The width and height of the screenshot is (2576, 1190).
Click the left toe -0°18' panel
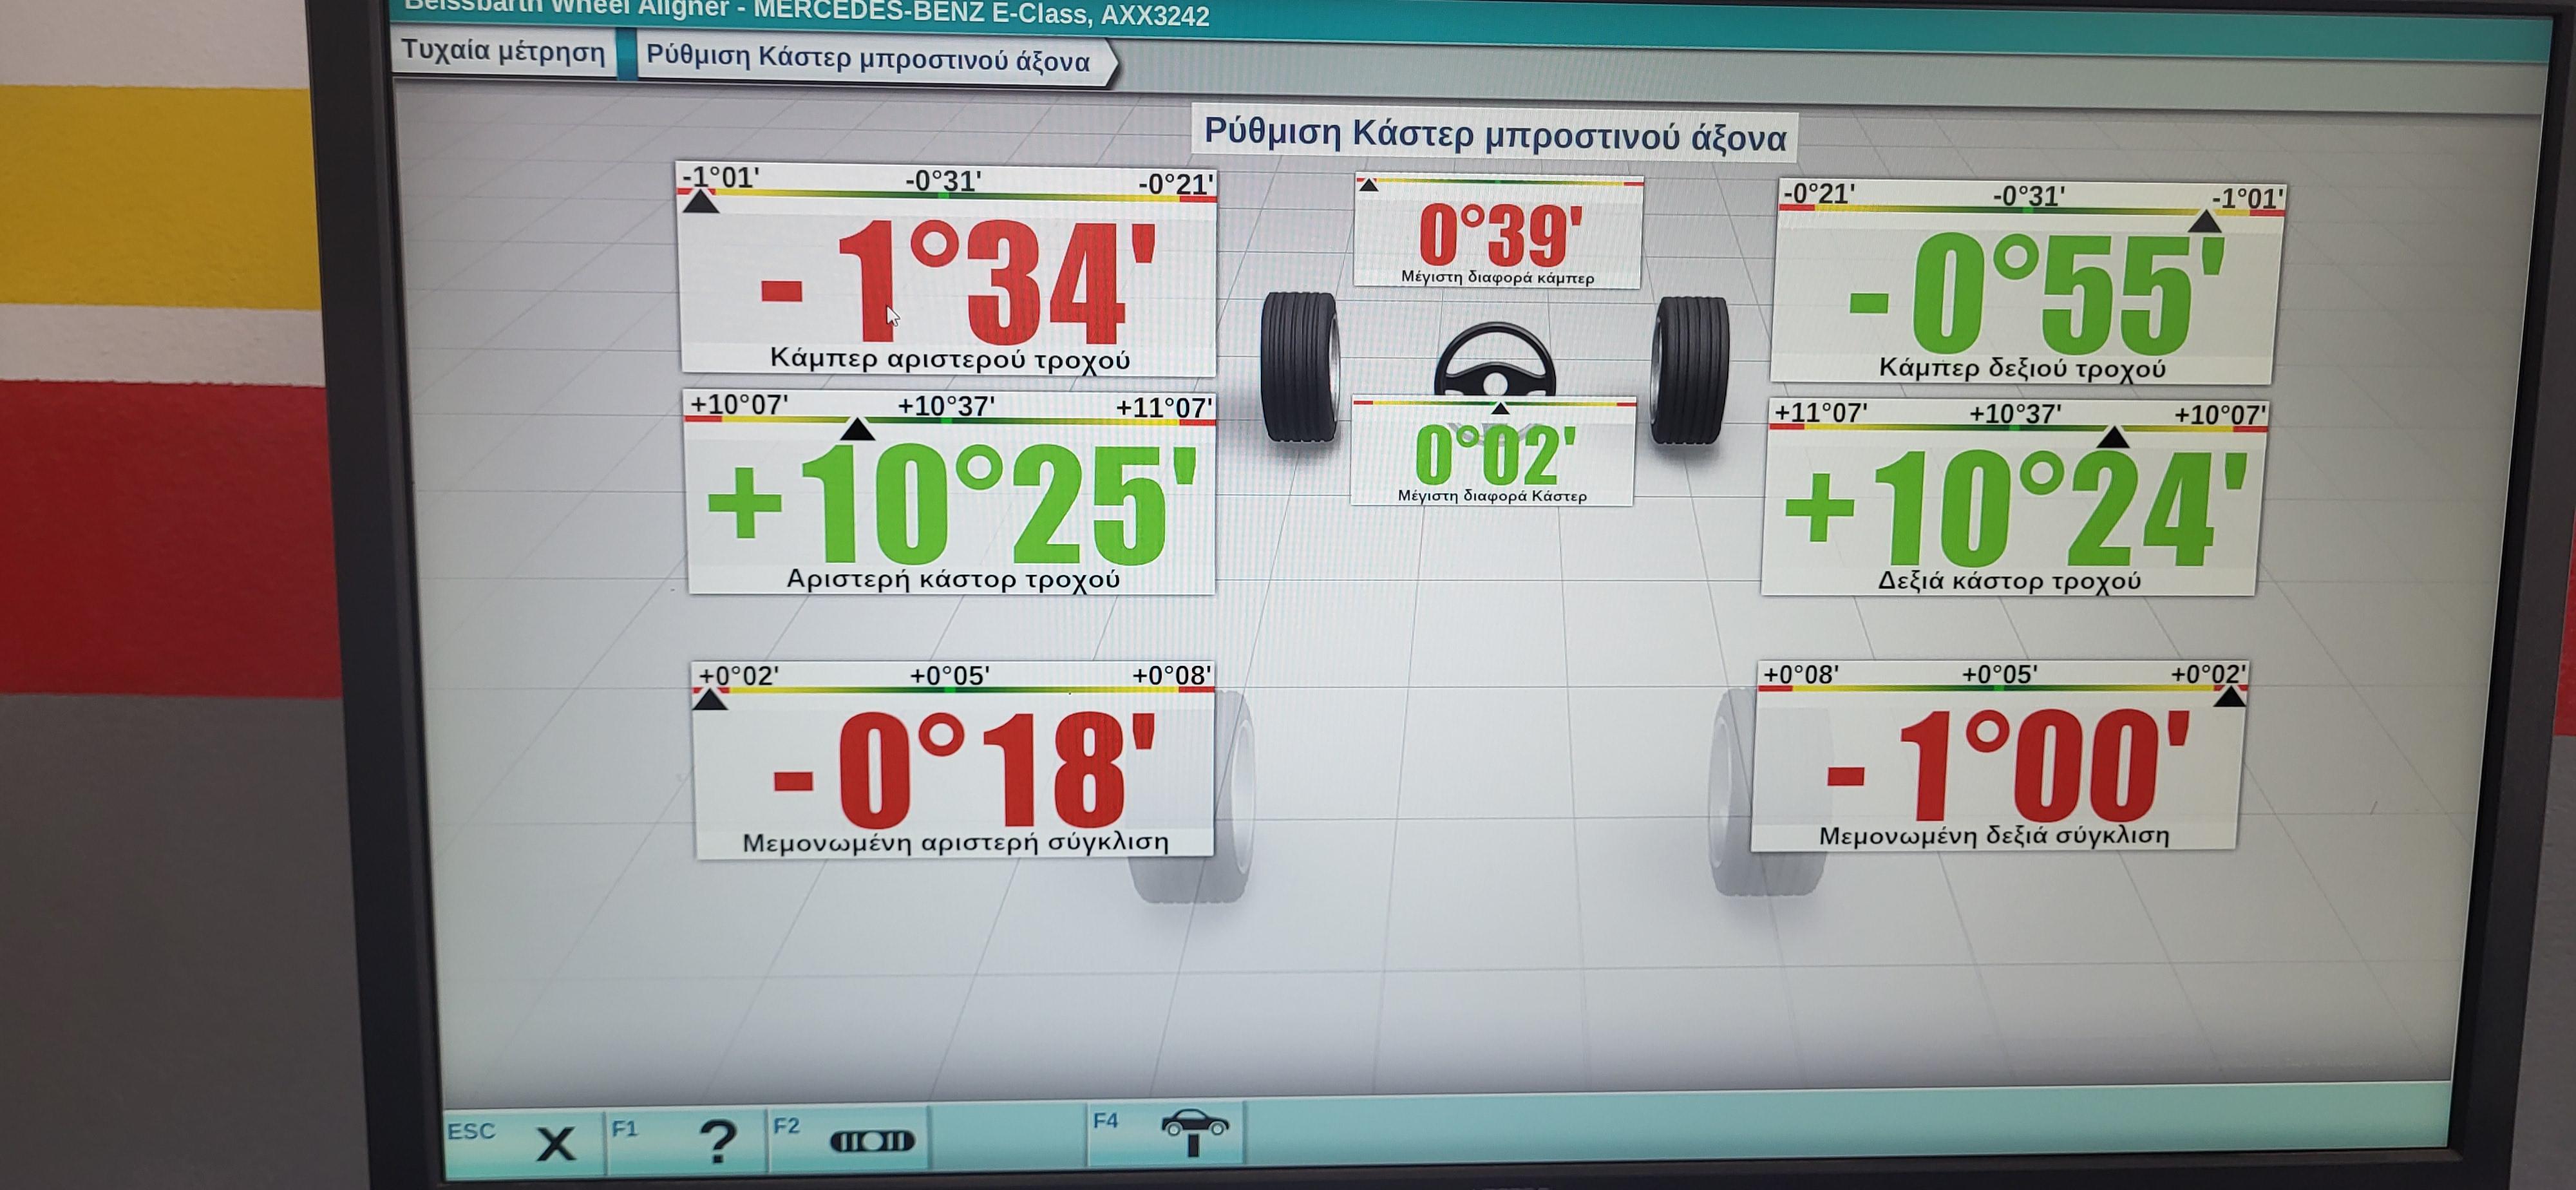(953, 759)
